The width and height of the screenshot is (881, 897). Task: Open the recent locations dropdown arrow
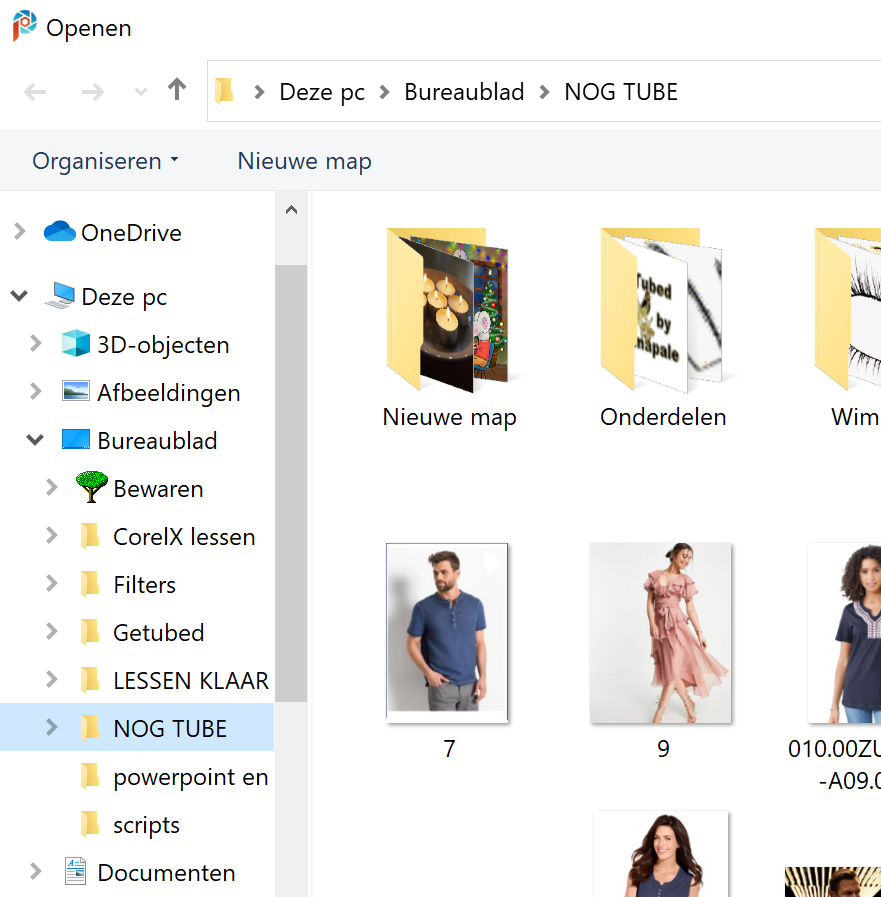[141, 92]
